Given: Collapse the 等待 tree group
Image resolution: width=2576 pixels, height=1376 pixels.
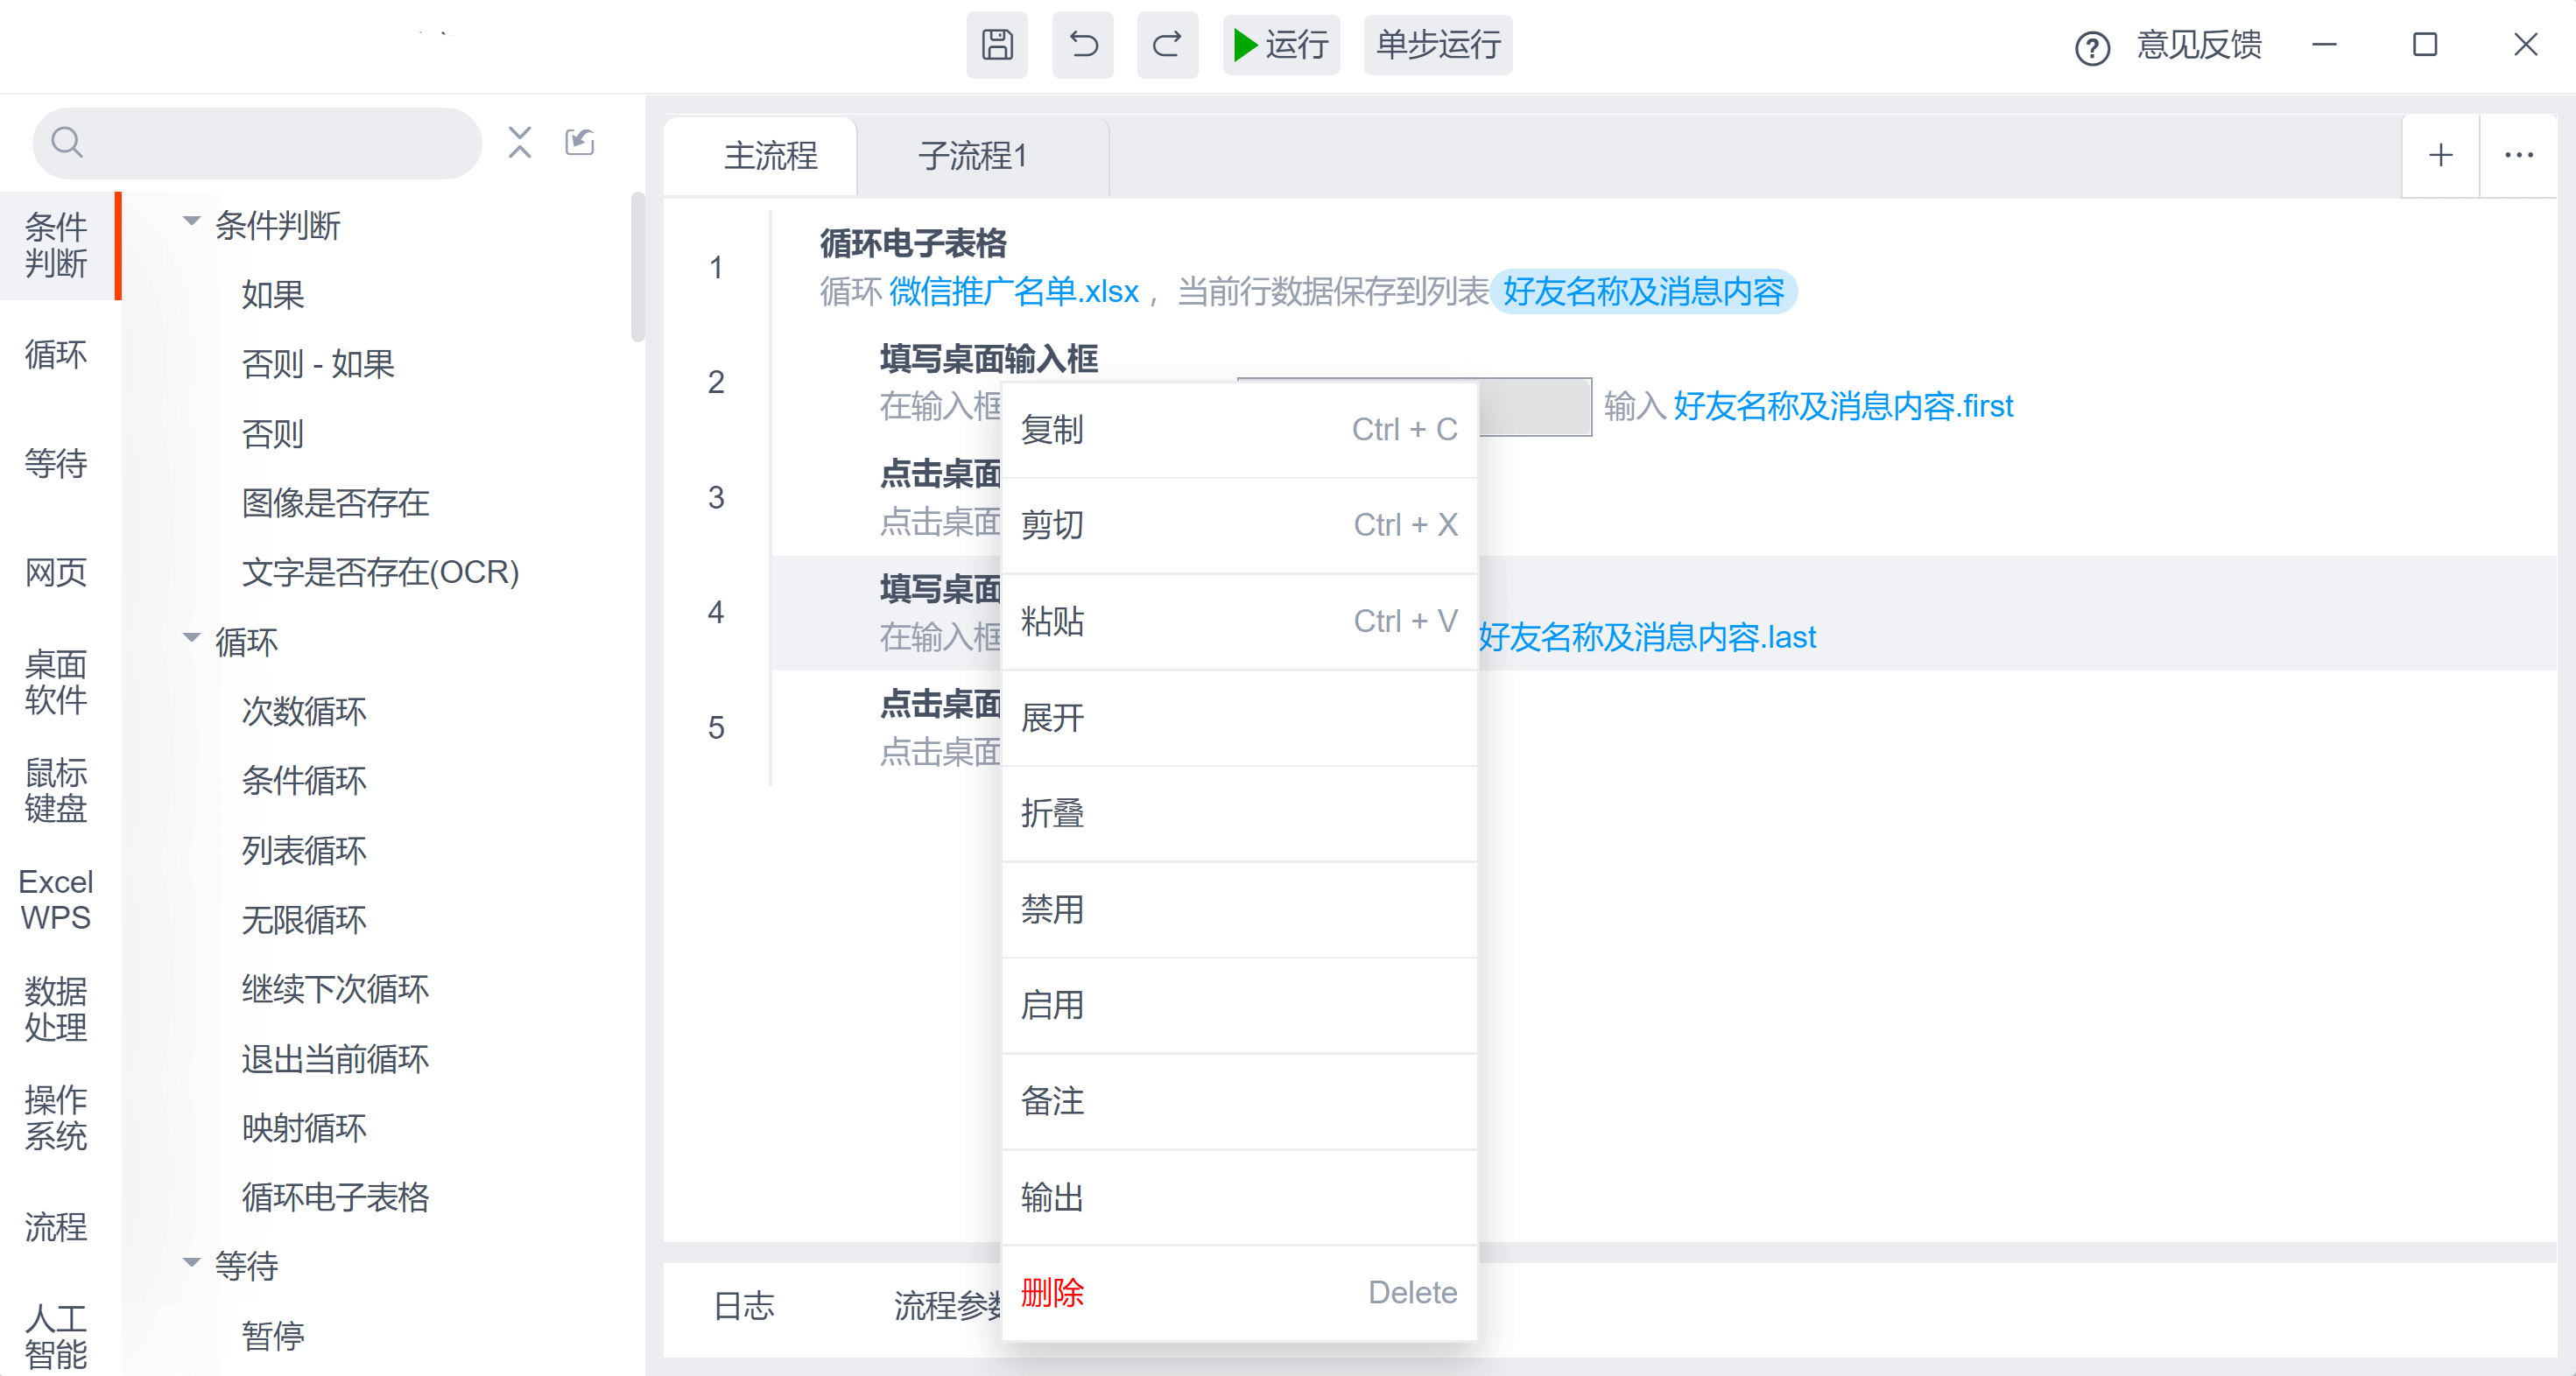Looking at the screenshot, I should [191, 1264].
